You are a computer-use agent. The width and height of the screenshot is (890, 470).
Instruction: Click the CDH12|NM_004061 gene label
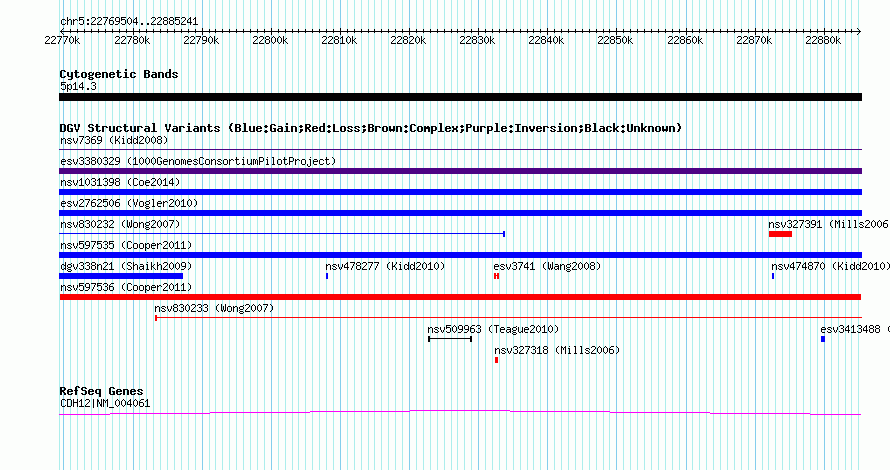pos(105,404)
